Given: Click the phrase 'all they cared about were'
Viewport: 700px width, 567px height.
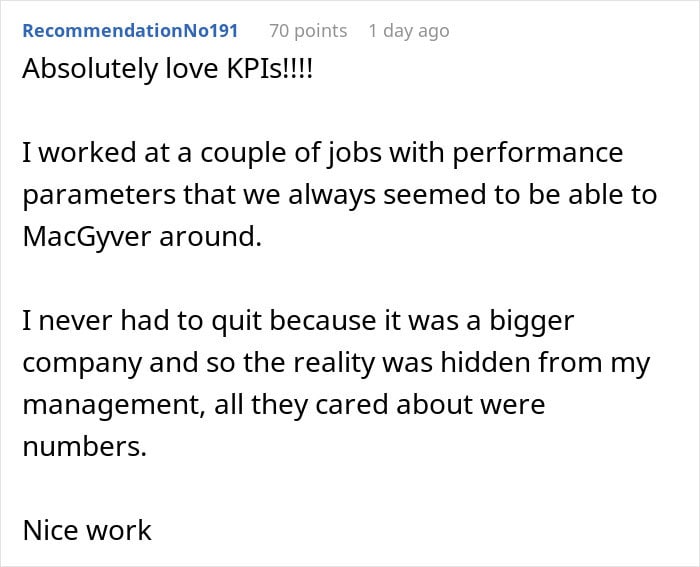Looking at the screenshot, I should tap(379, 404).
